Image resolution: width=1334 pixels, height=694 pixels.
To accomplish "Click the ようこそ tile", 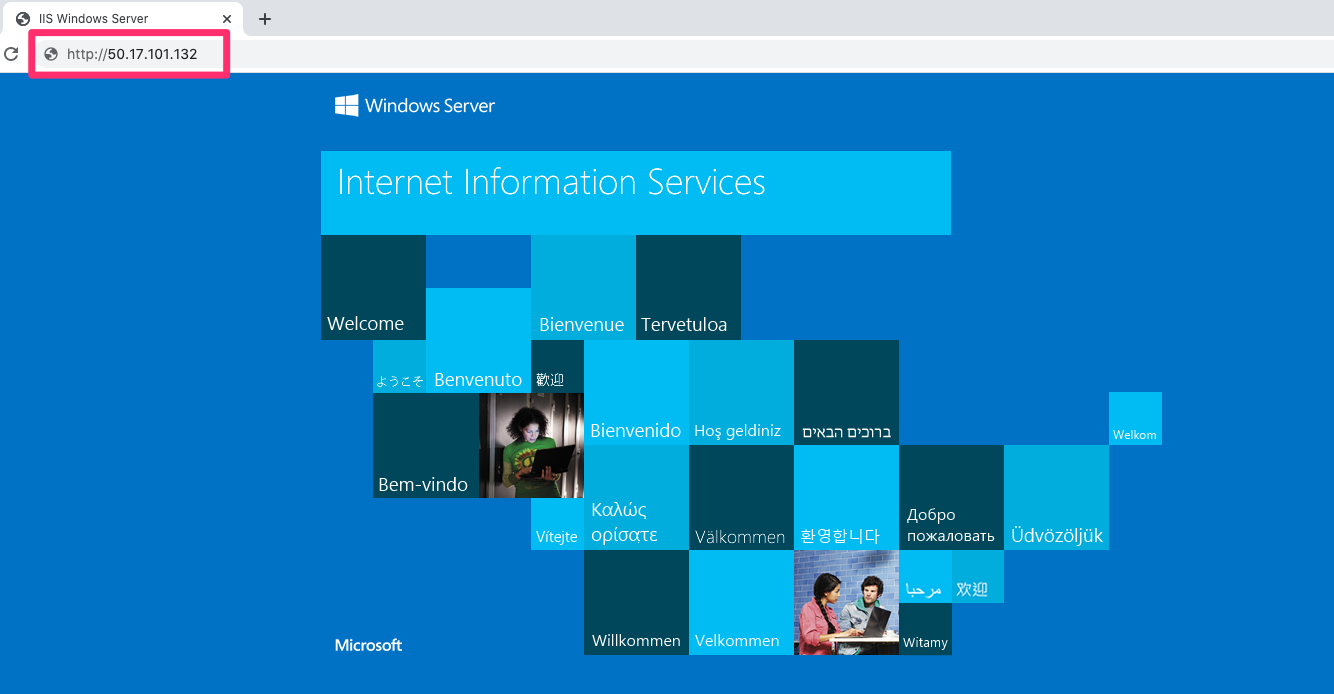I will pyautogui.click(x=399, y=366).
